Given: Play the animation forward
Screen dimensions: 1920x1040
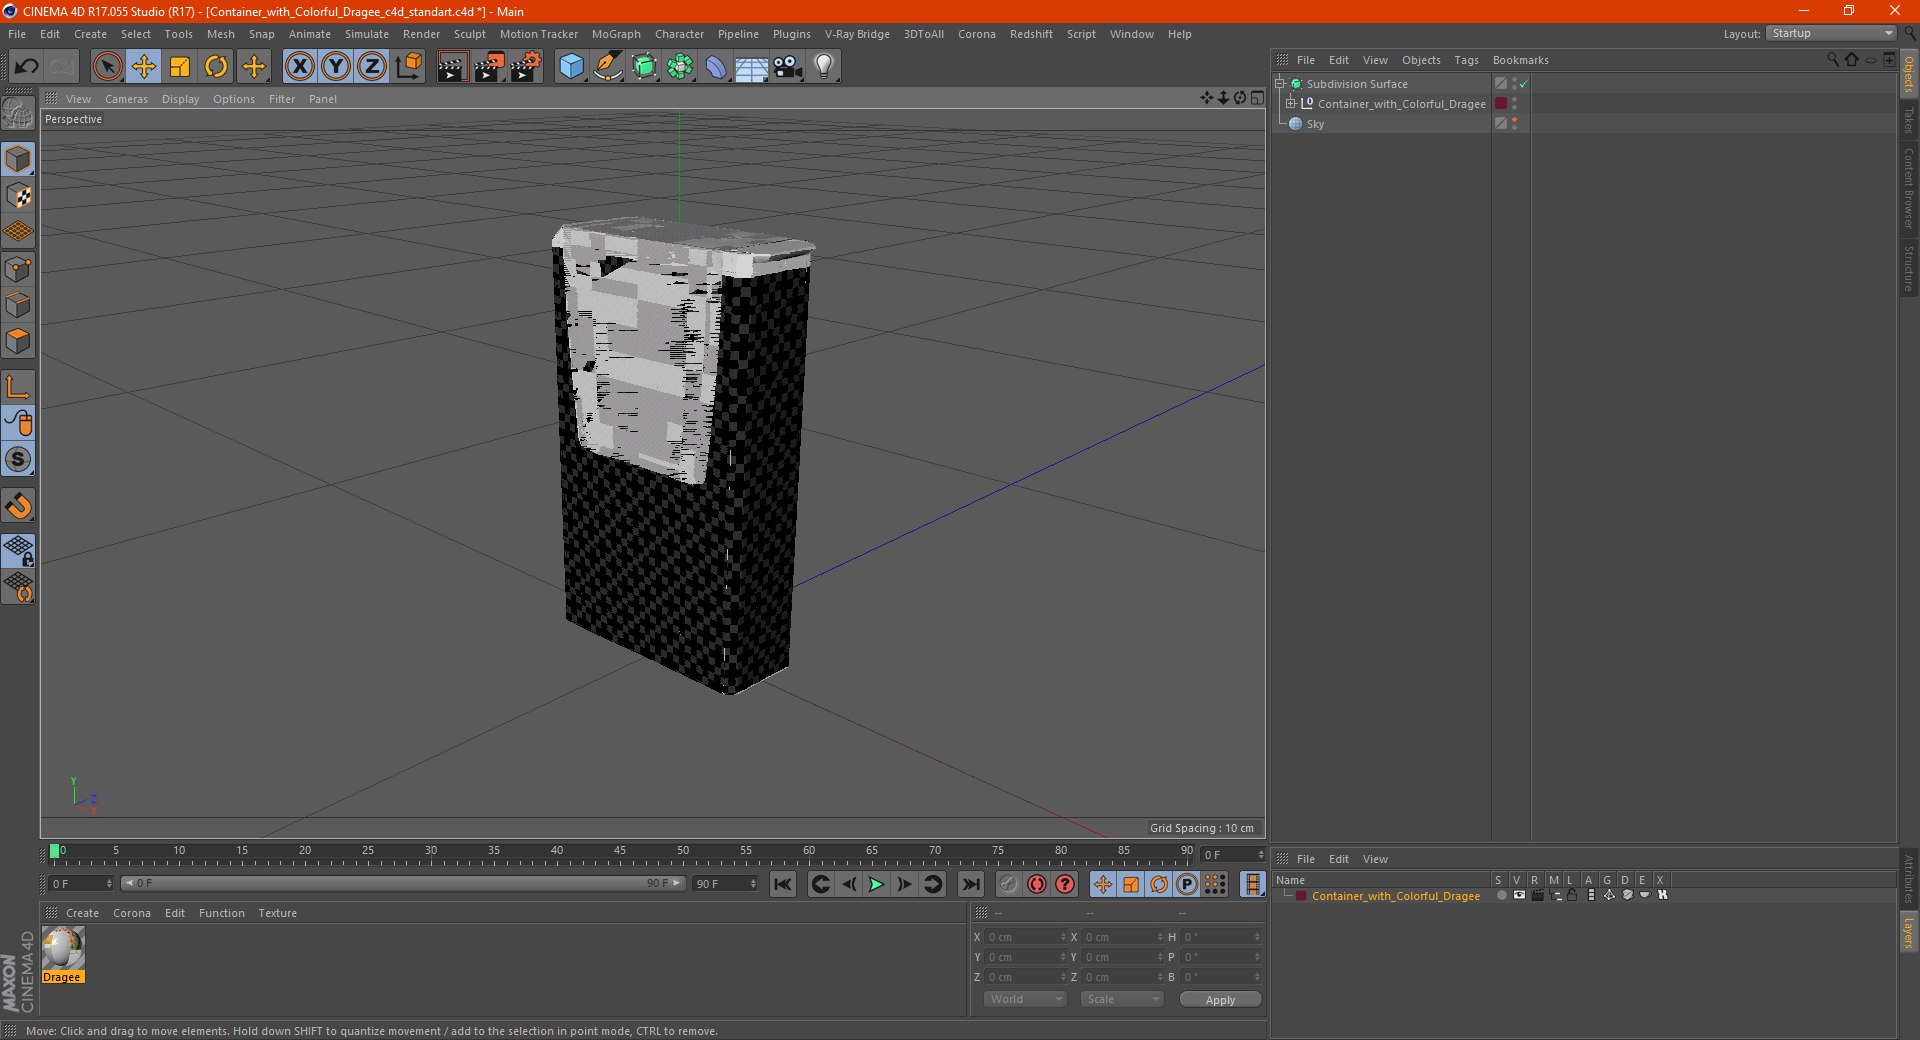Looking at the screenshot, I should (x=876, y=884).
